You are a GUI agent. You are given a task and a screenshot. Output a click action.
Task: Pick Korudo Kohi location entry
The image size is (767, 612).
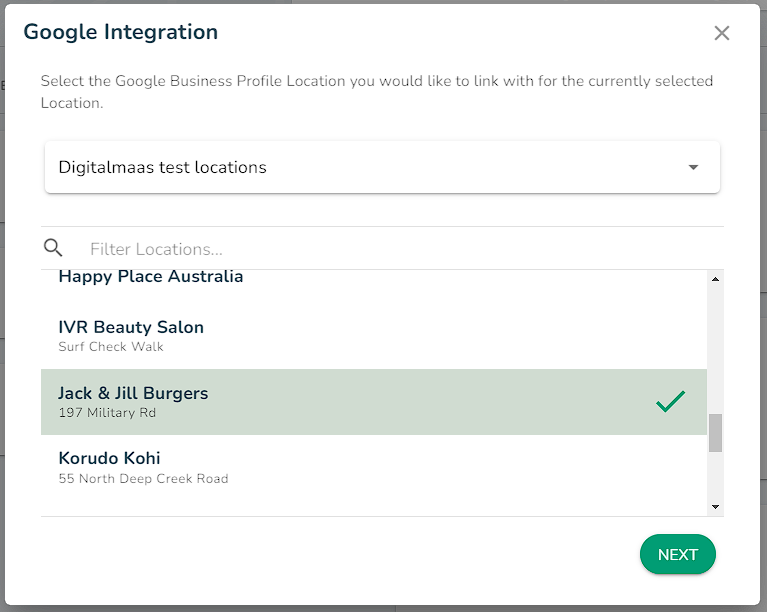[x=374, y=468]
